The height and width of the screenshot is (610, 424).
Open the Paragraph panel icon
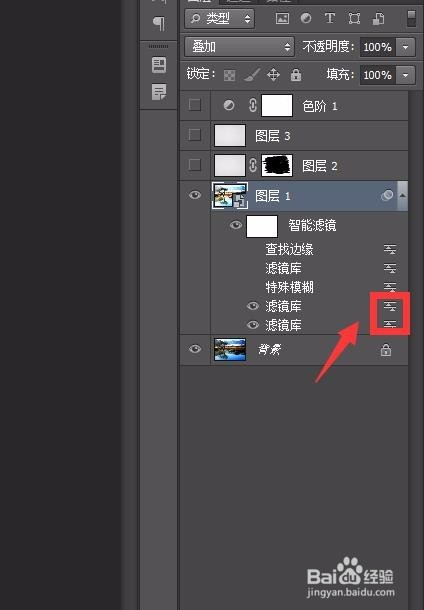[159, 23]
